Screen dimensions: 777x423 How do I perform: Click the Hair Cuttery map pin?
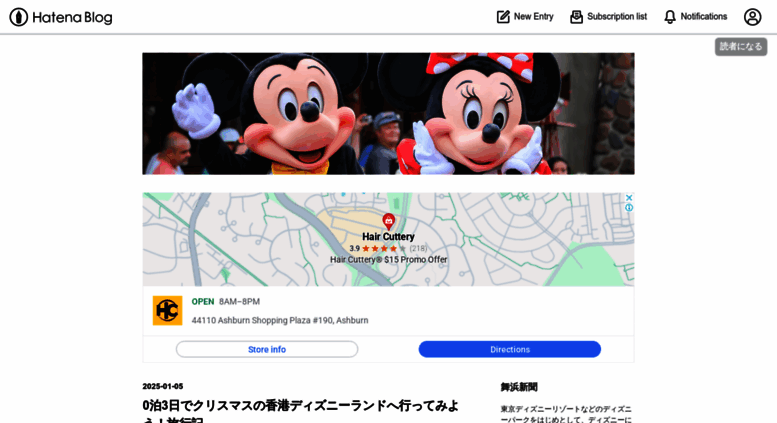click(x=388, y=221)
